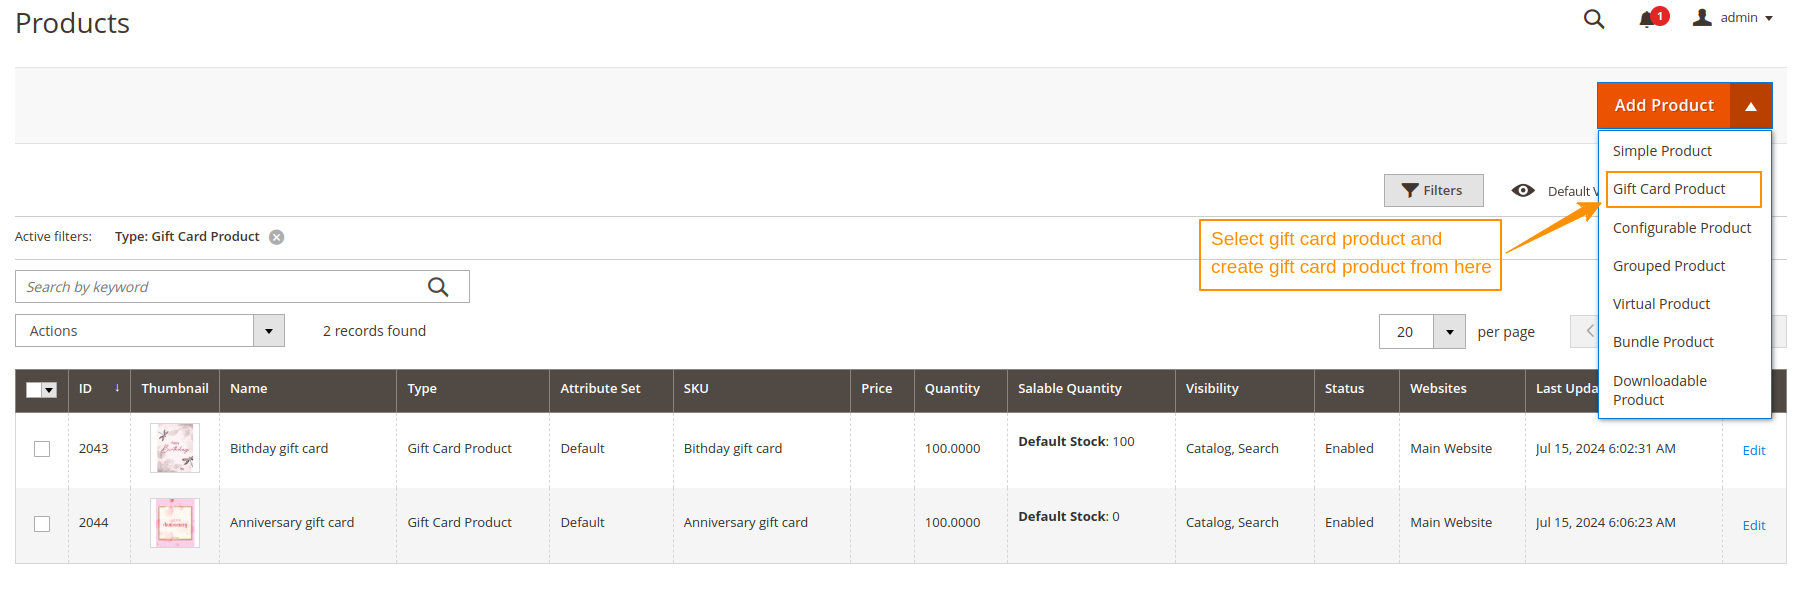Sort by Visibility column header
Image resolution: width=1812 pixels, height=605 pixels.
(1245, 389)
